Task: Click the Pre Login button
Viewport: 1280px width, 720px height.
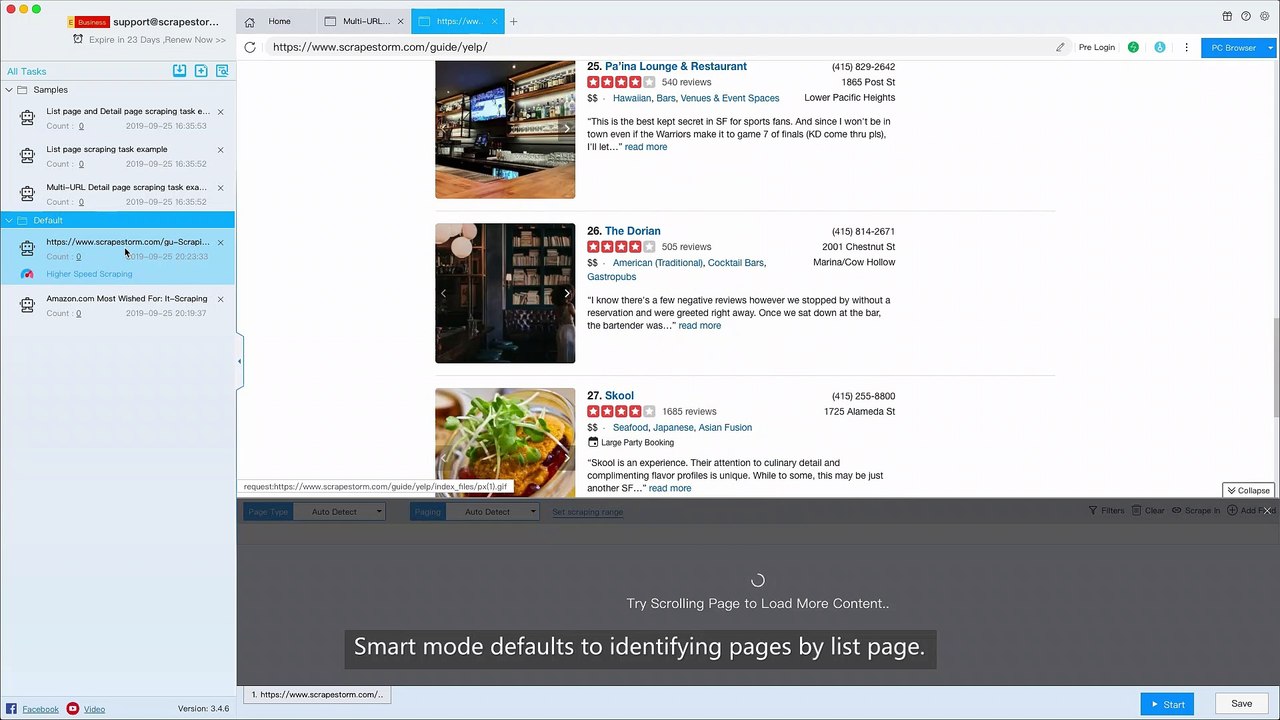Action: pyautogui.click(x=1096, y=47)
